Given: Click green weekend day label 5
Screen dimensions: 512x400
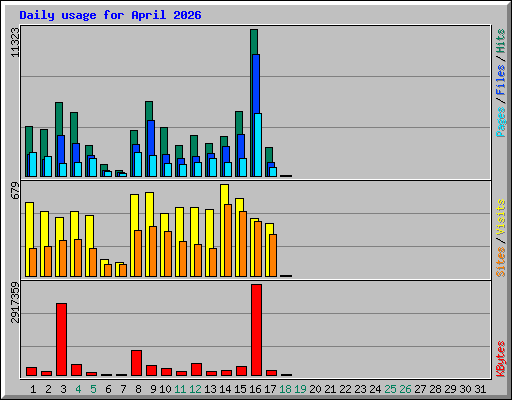Looking at the screenshot, I should click(x=93, y=389).
